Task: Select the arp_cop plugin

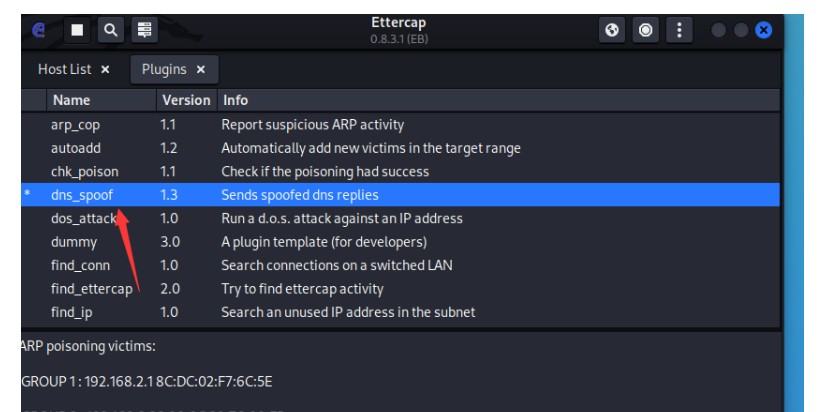Action: [76, 125]
